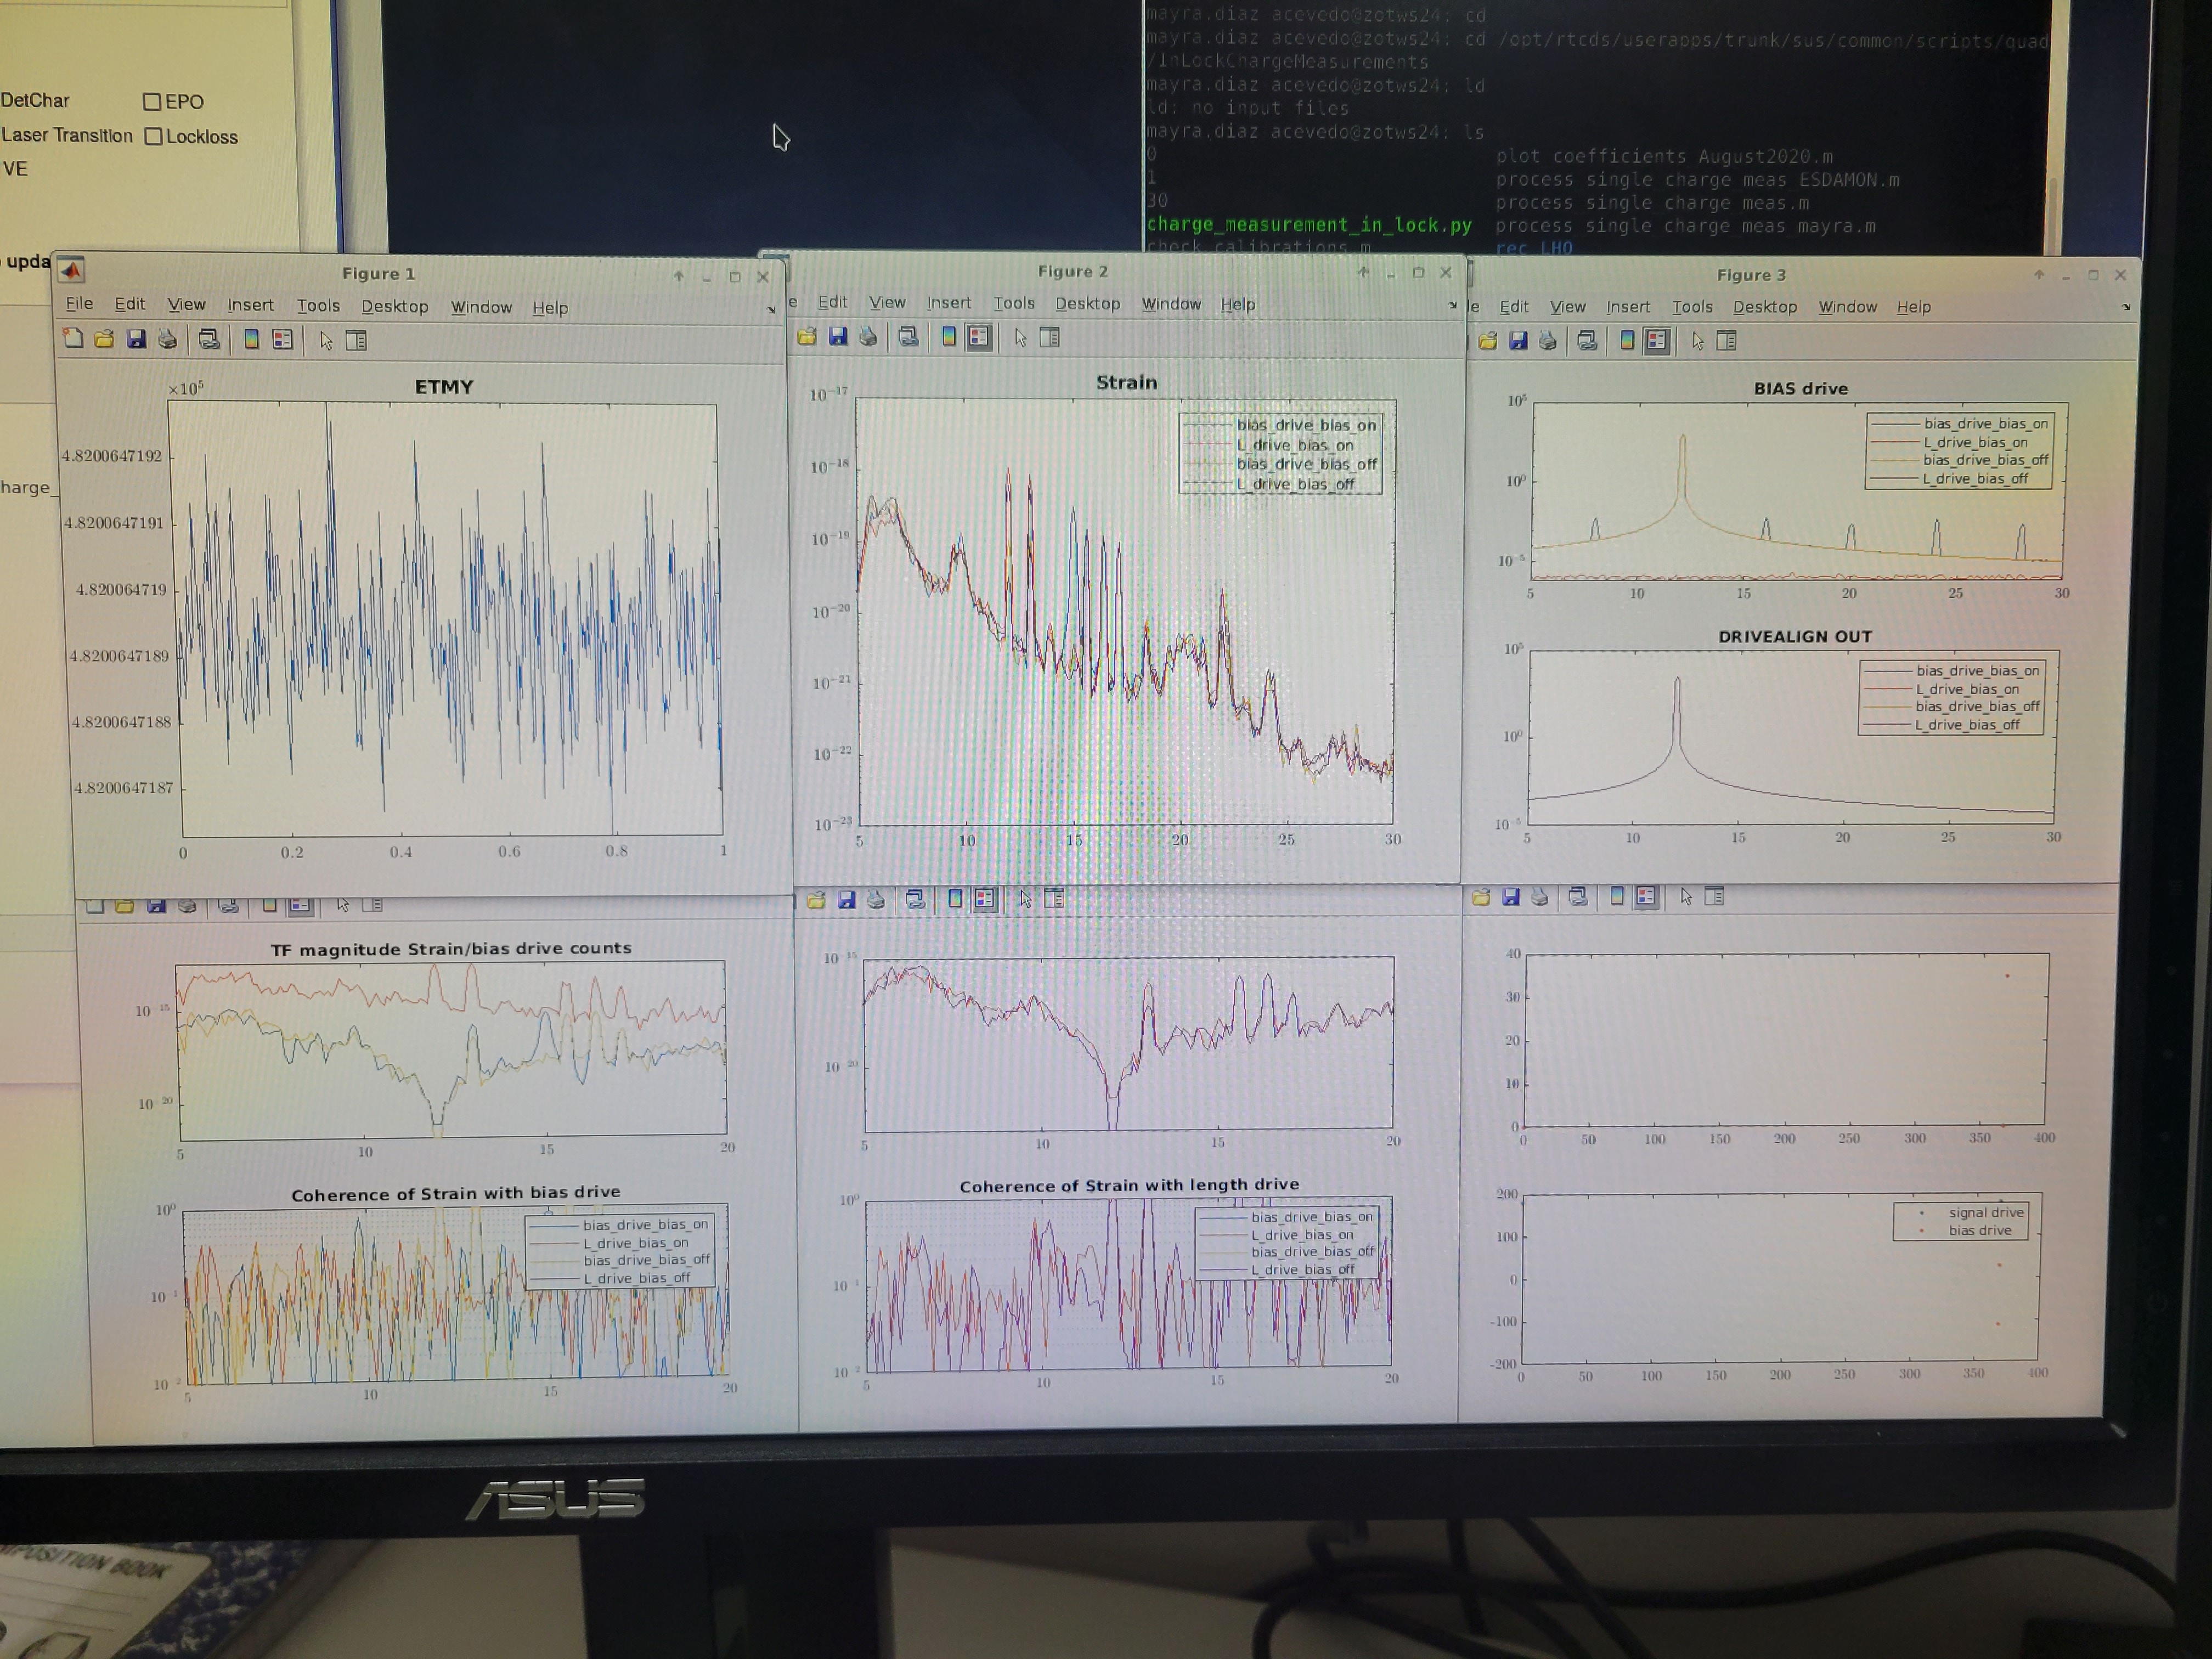Screen dimensions: 2212x1659
Task: Click bias_drive_bias_off in BIAS drive legend
Action: tap(1986, 460)
